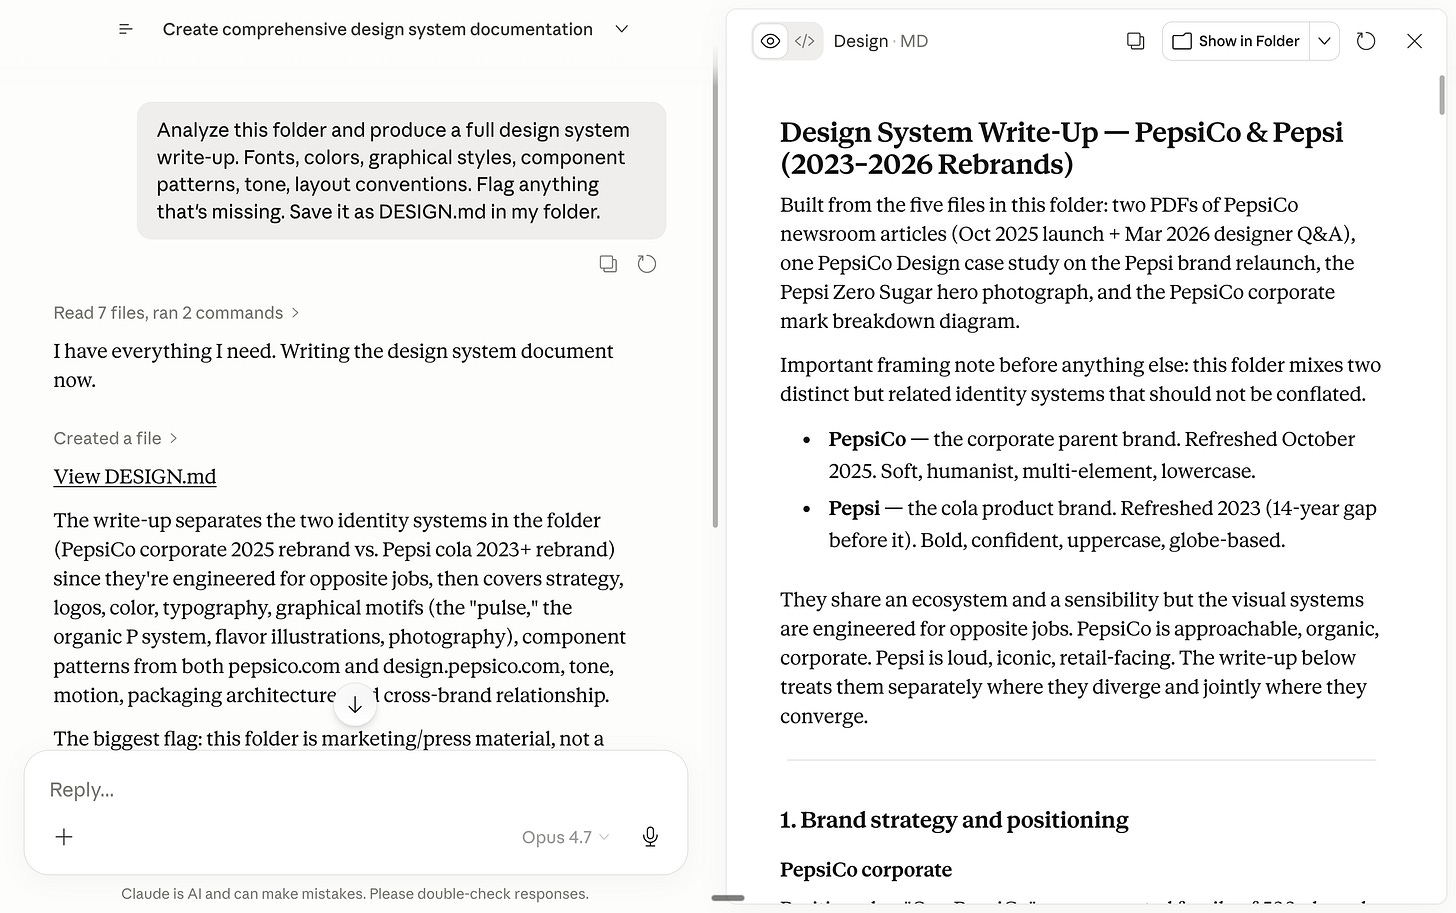Refresh the Design preview
This screenshot has height=913, width=1456.
click(1366, 41)
